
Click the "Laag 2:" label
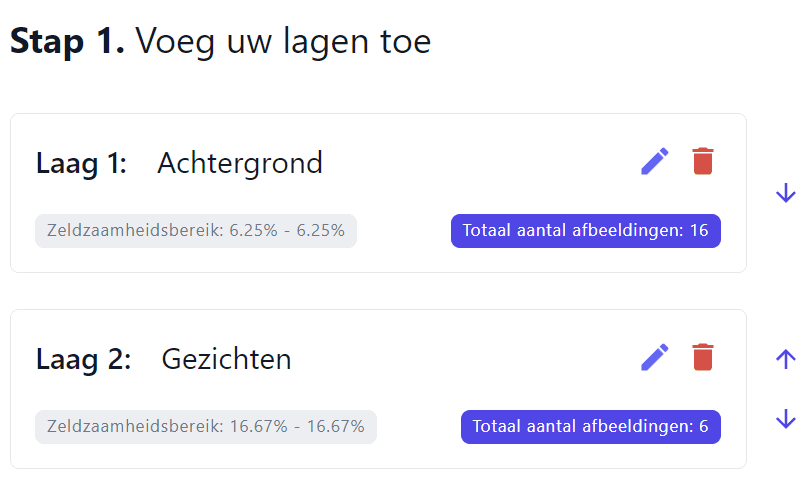click(x=83, y=360)
